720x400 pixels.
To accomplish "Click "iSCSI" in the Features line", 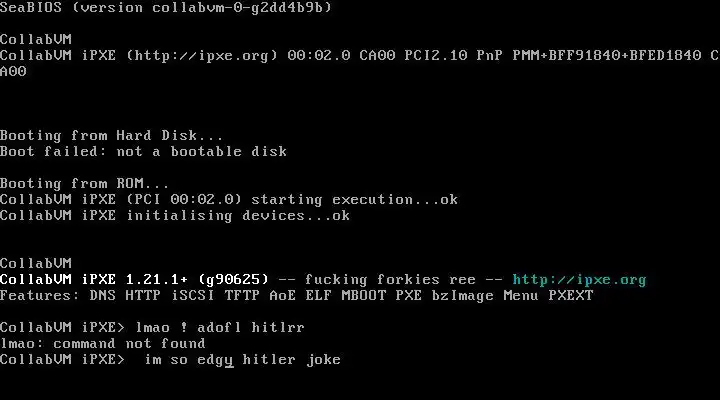I will pos(193,295).
